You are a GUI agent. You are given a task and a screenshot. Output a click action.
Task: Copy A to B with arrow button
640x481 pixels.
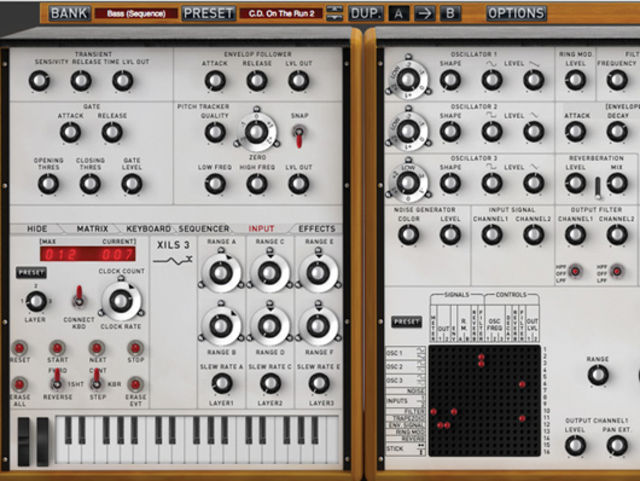tap(424, 14)
